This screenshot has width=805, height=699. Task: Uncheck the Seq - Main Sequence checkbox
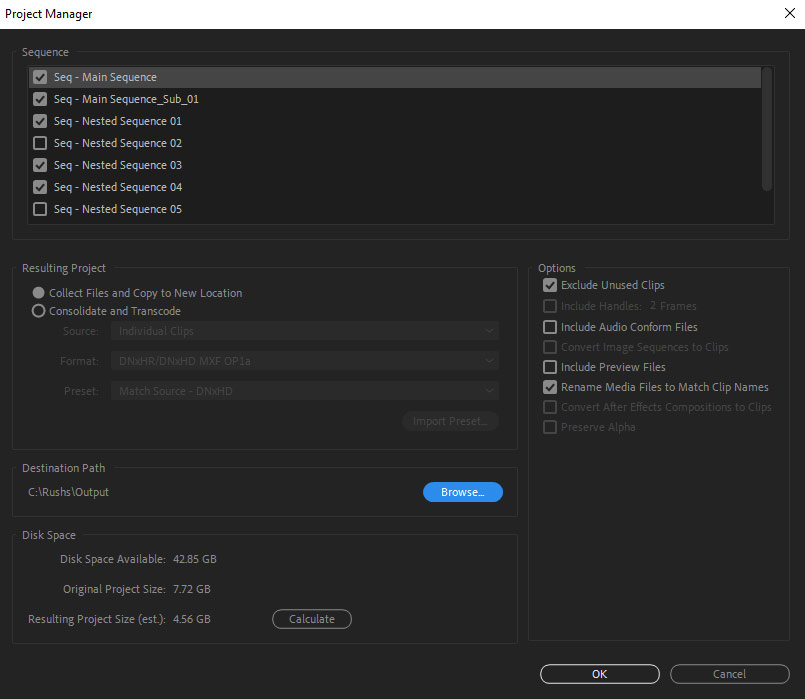(39, 76)
